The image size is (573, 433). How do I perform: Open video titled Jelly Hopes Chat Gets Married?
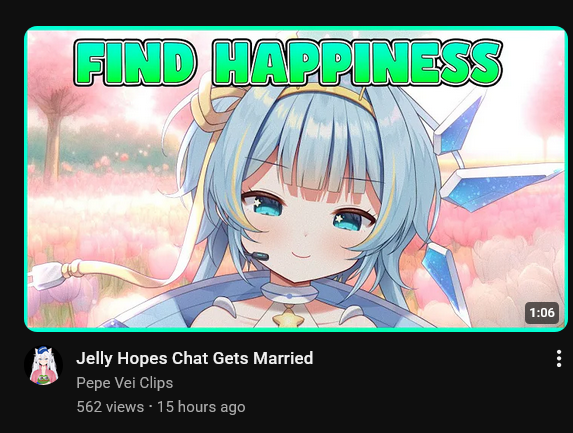194,358
